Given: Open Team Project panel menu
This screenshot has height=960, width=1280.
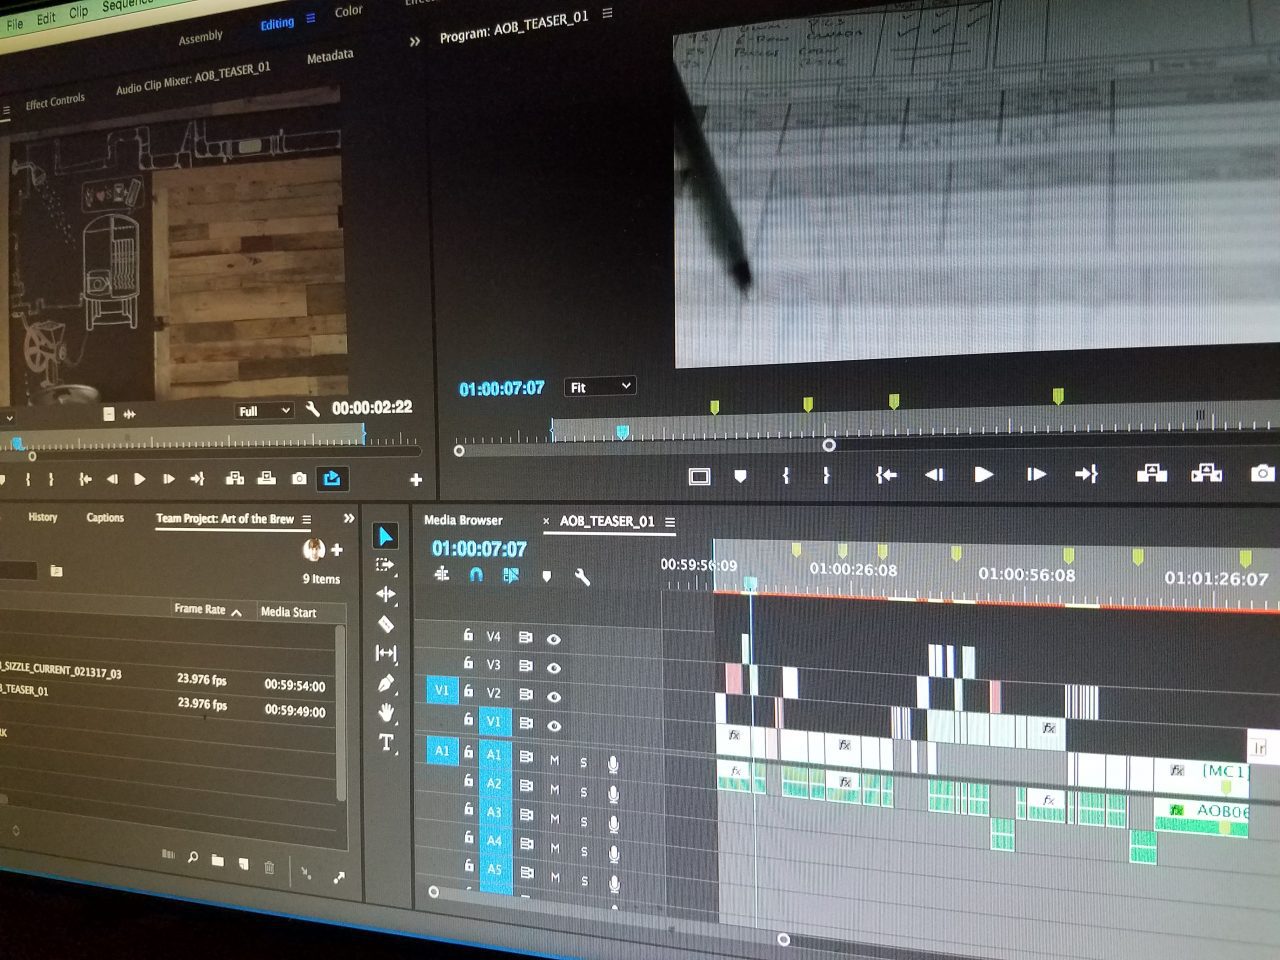Looking at the screenshot, I should tap(307, 520).
